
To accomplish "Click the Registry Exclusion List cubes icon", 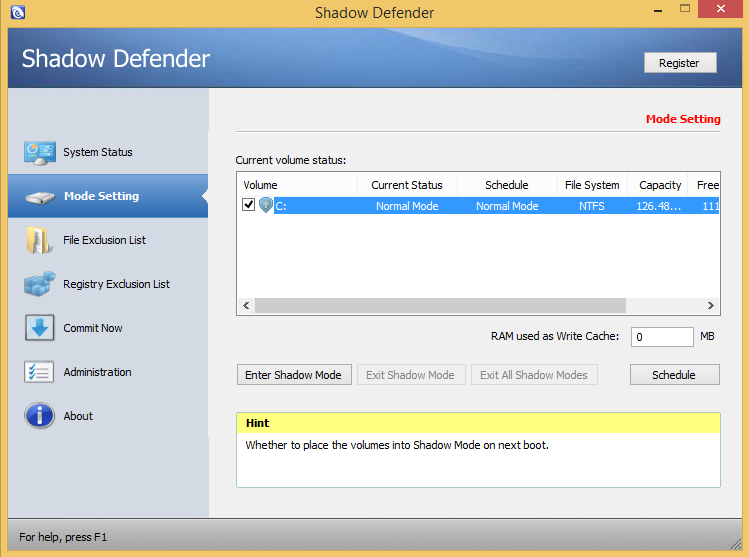I will click(x=40, y=284).
